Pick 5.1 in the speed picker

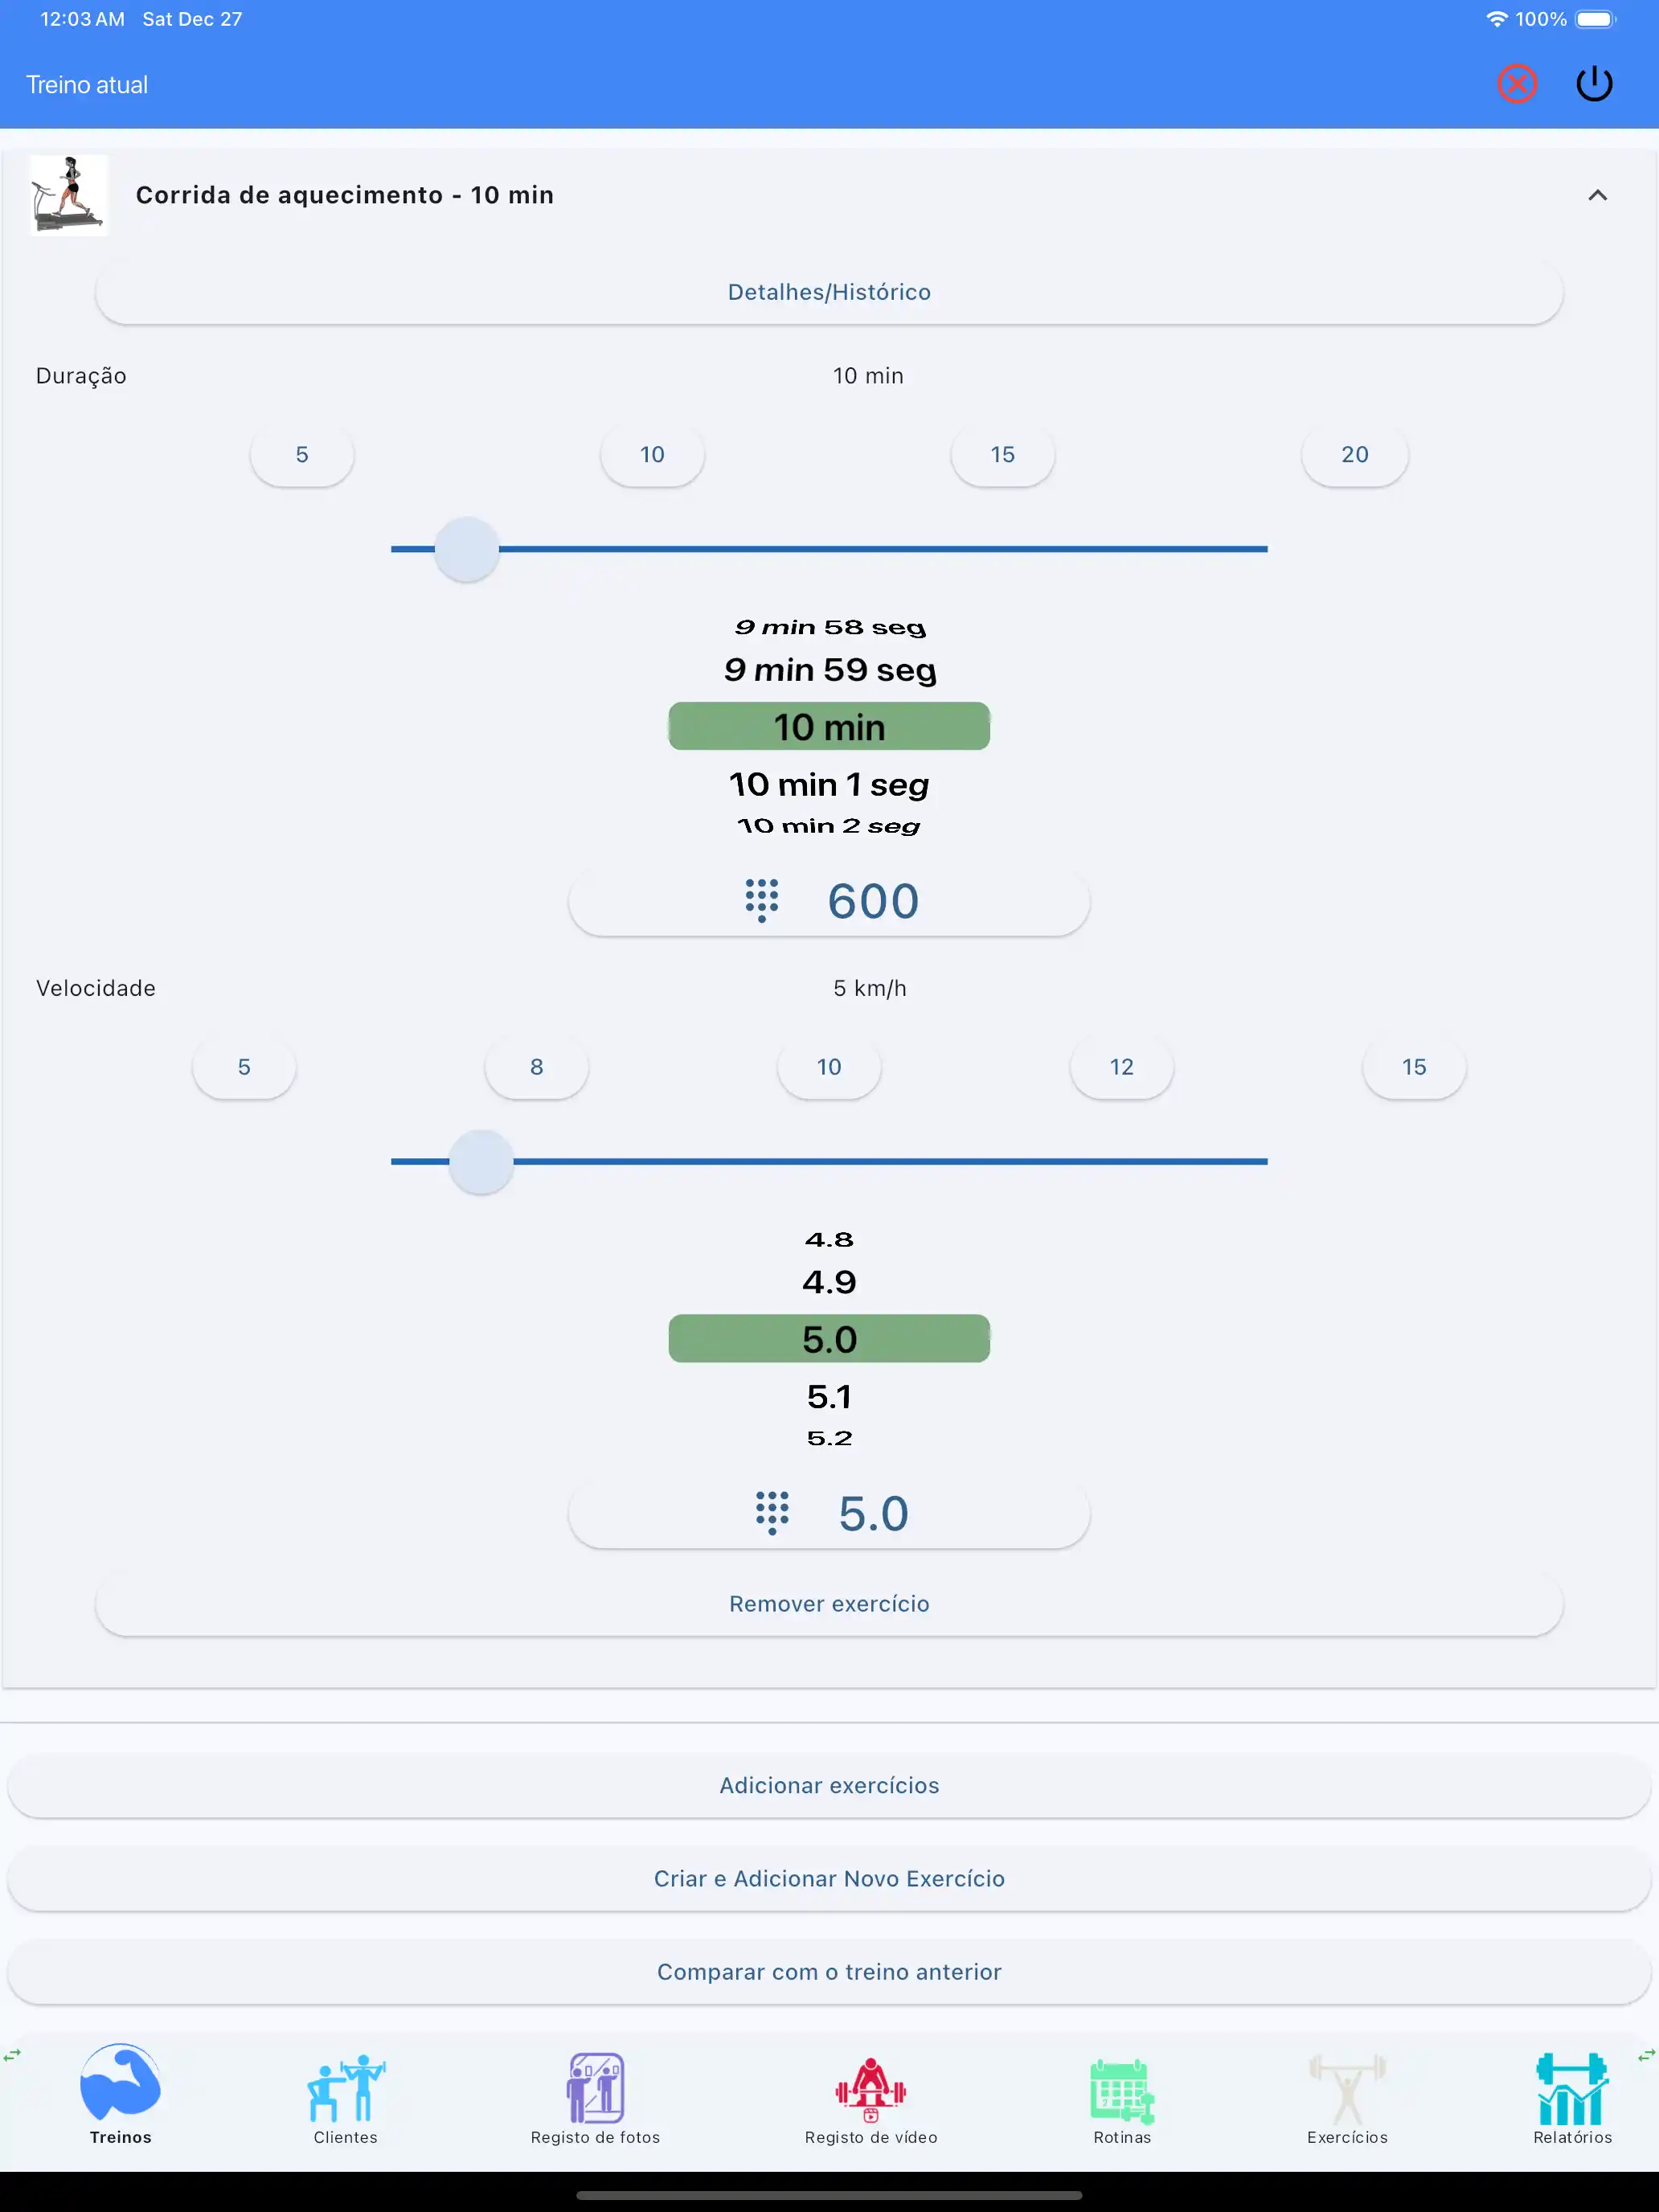[x=829, y=1396]
